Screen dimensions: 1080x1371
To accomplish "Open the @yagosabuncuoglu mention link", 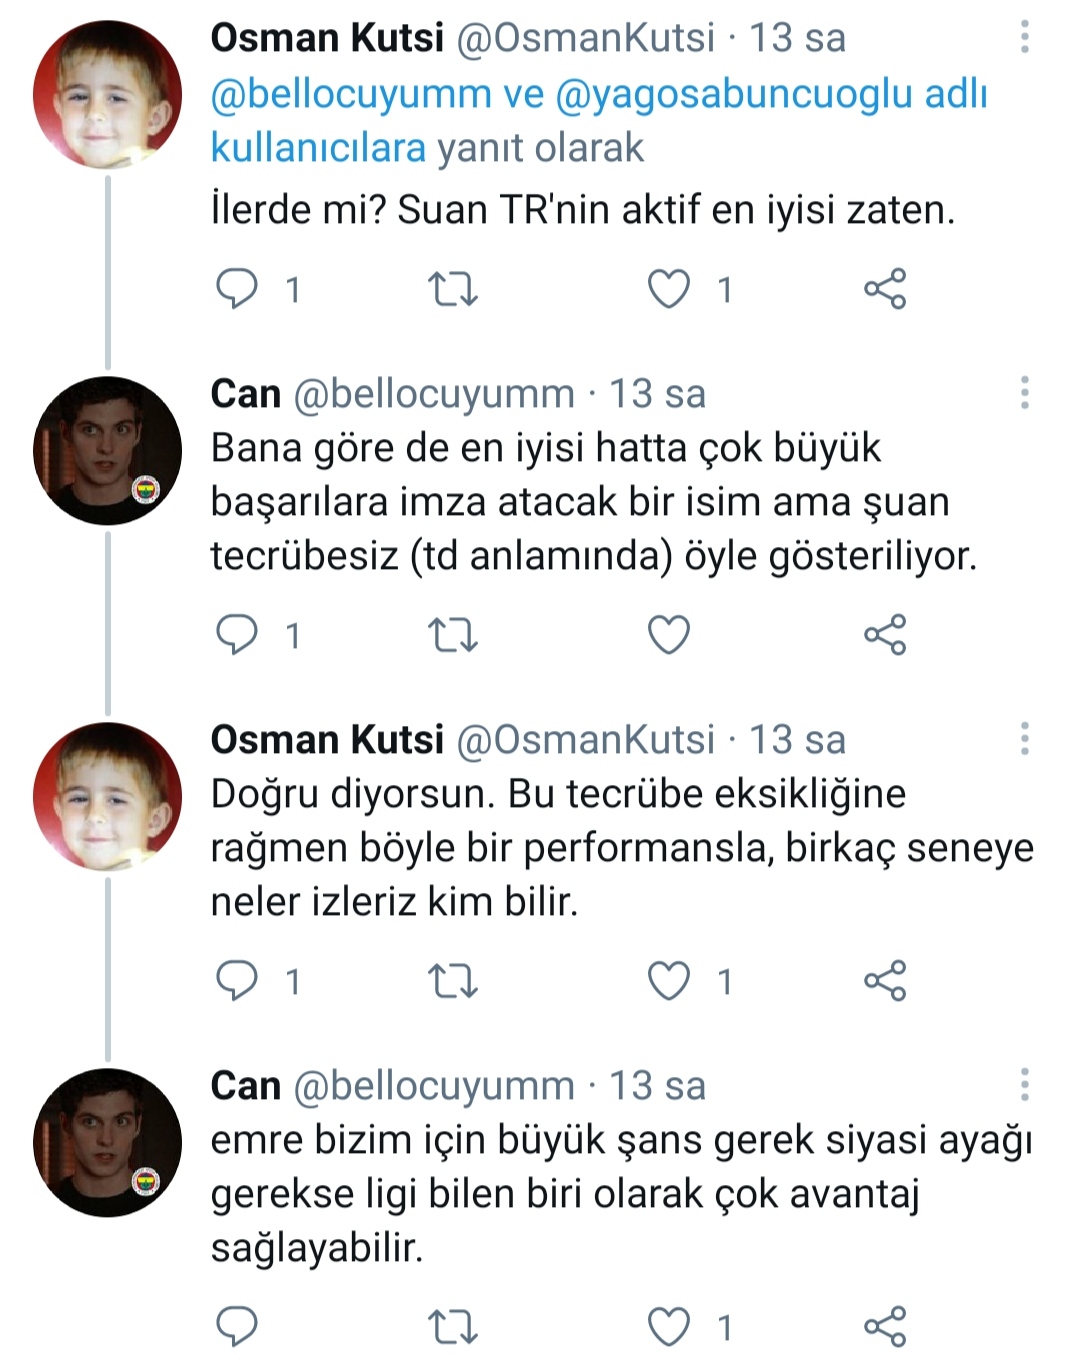I will click(x=734, y=94).
